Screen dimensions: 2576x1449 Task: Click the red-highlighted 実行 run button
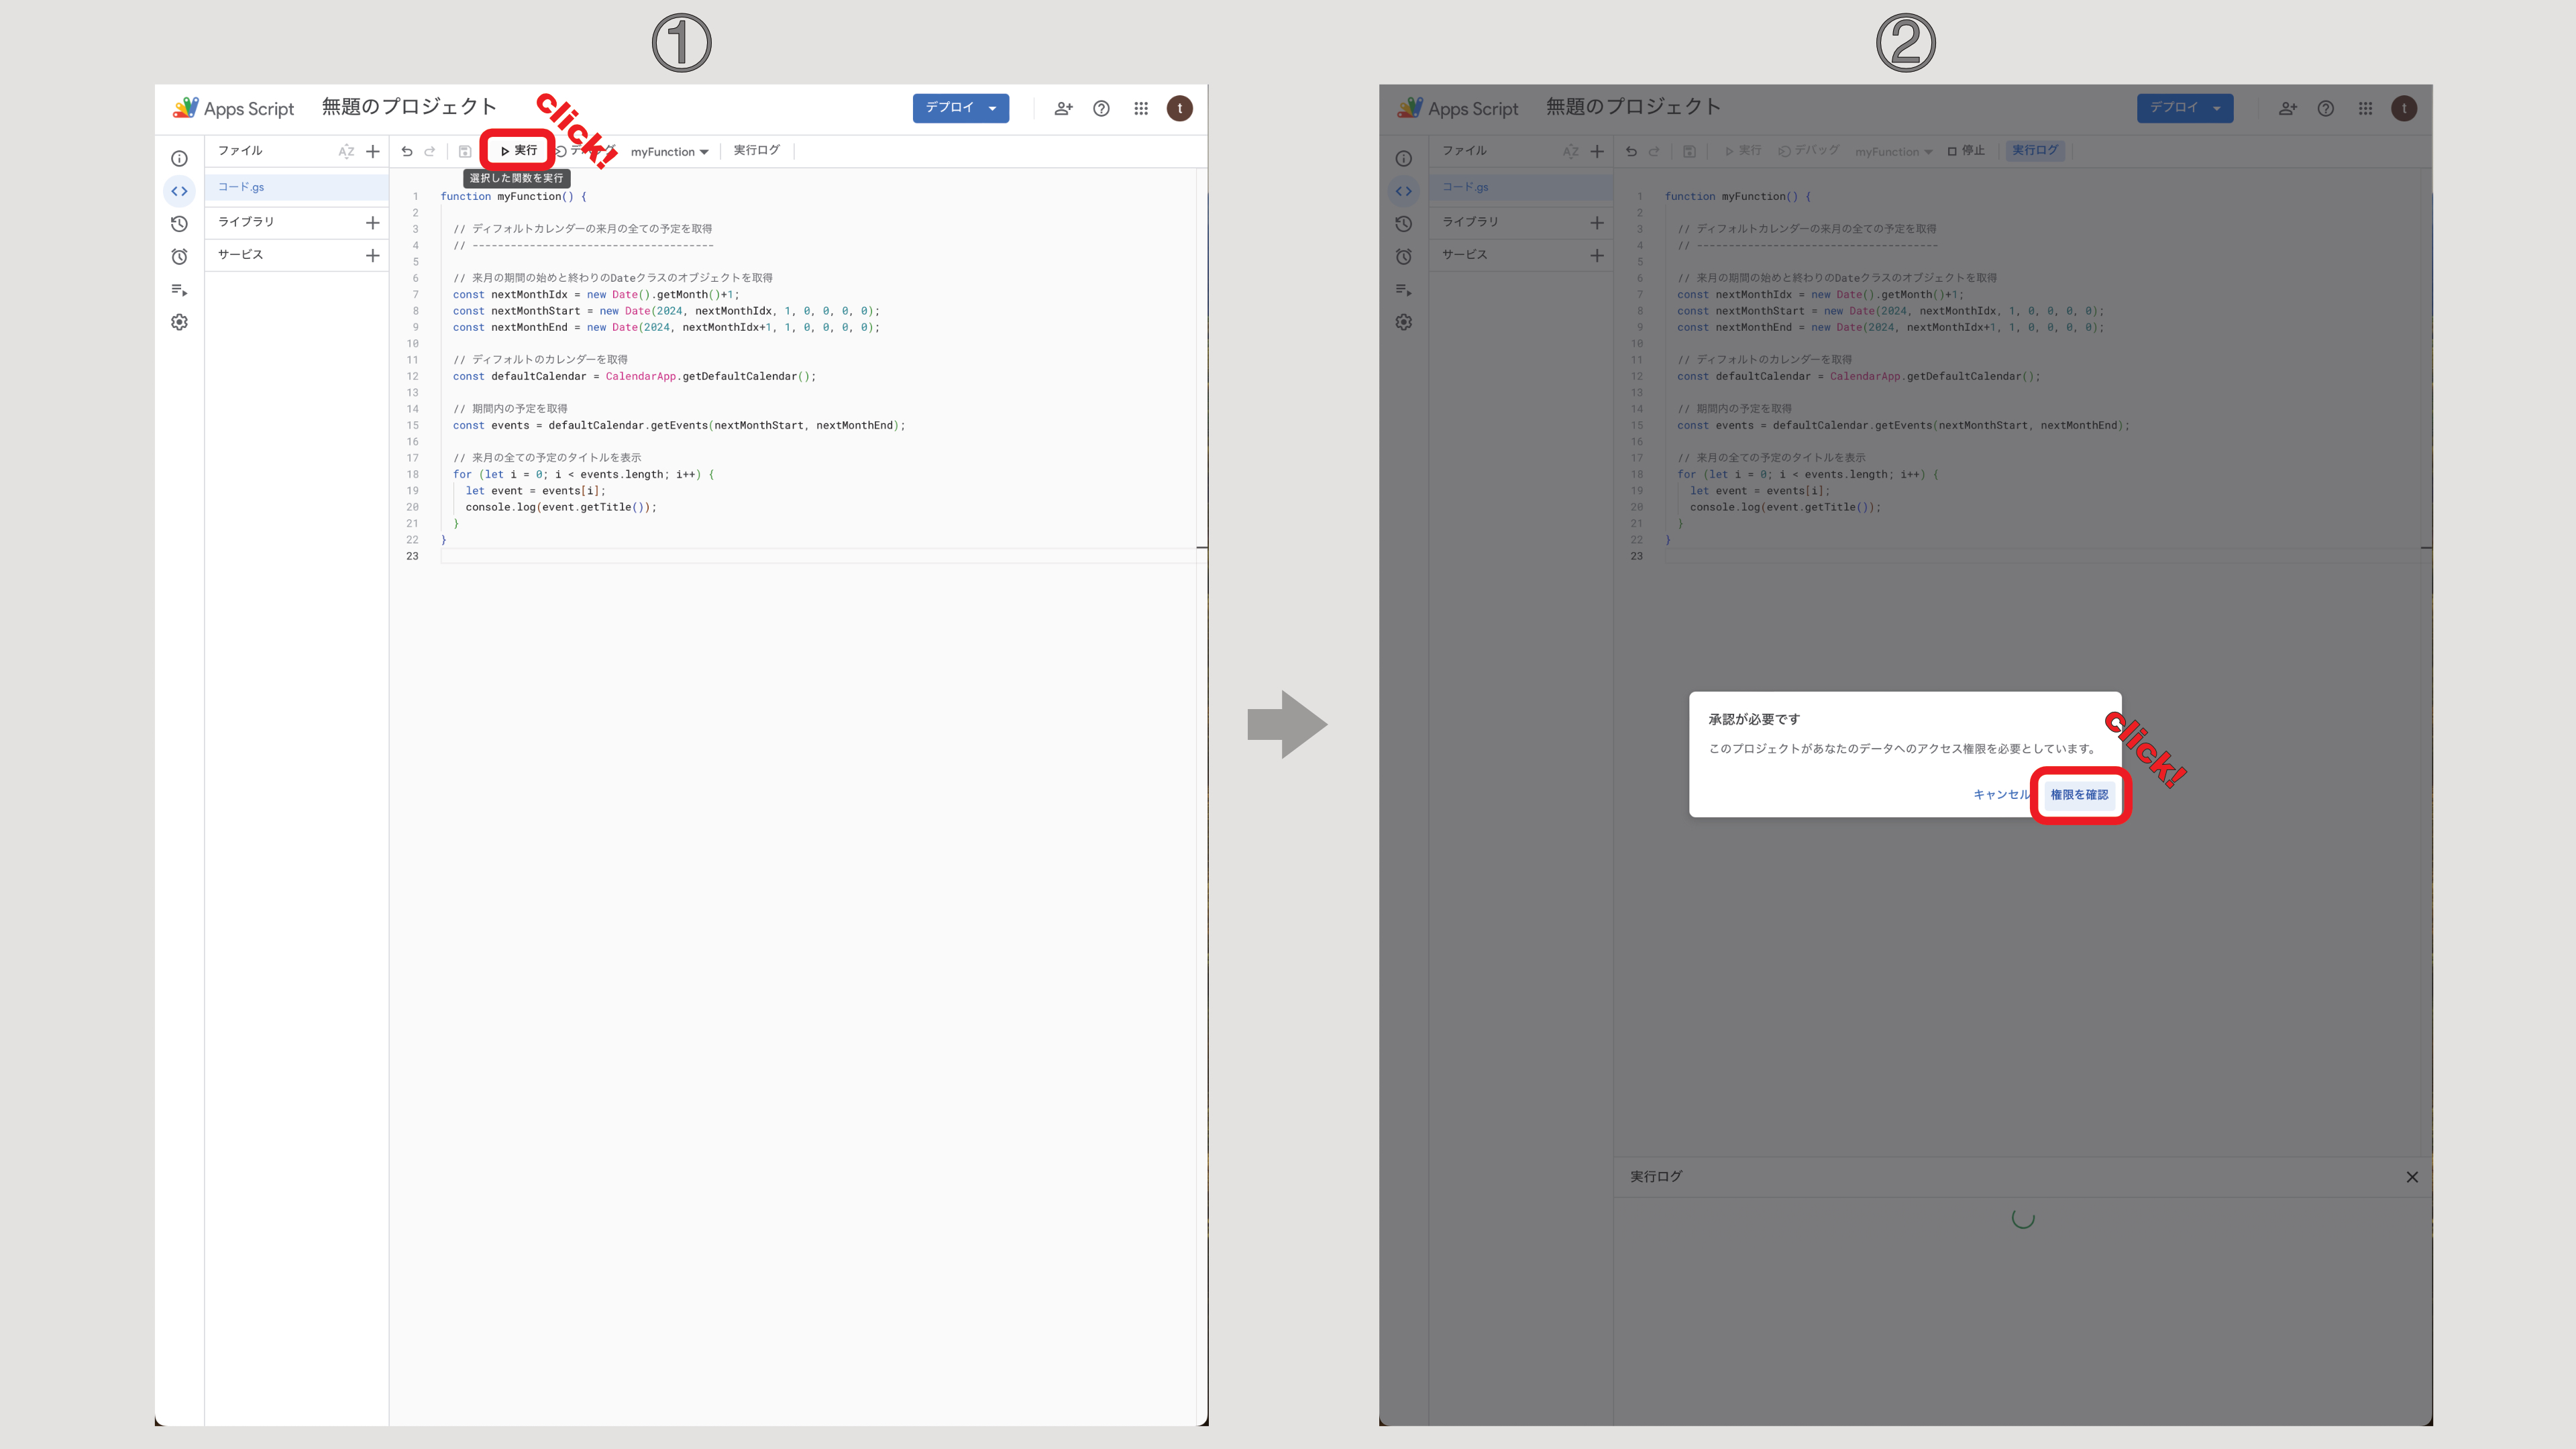pos(518,151)
